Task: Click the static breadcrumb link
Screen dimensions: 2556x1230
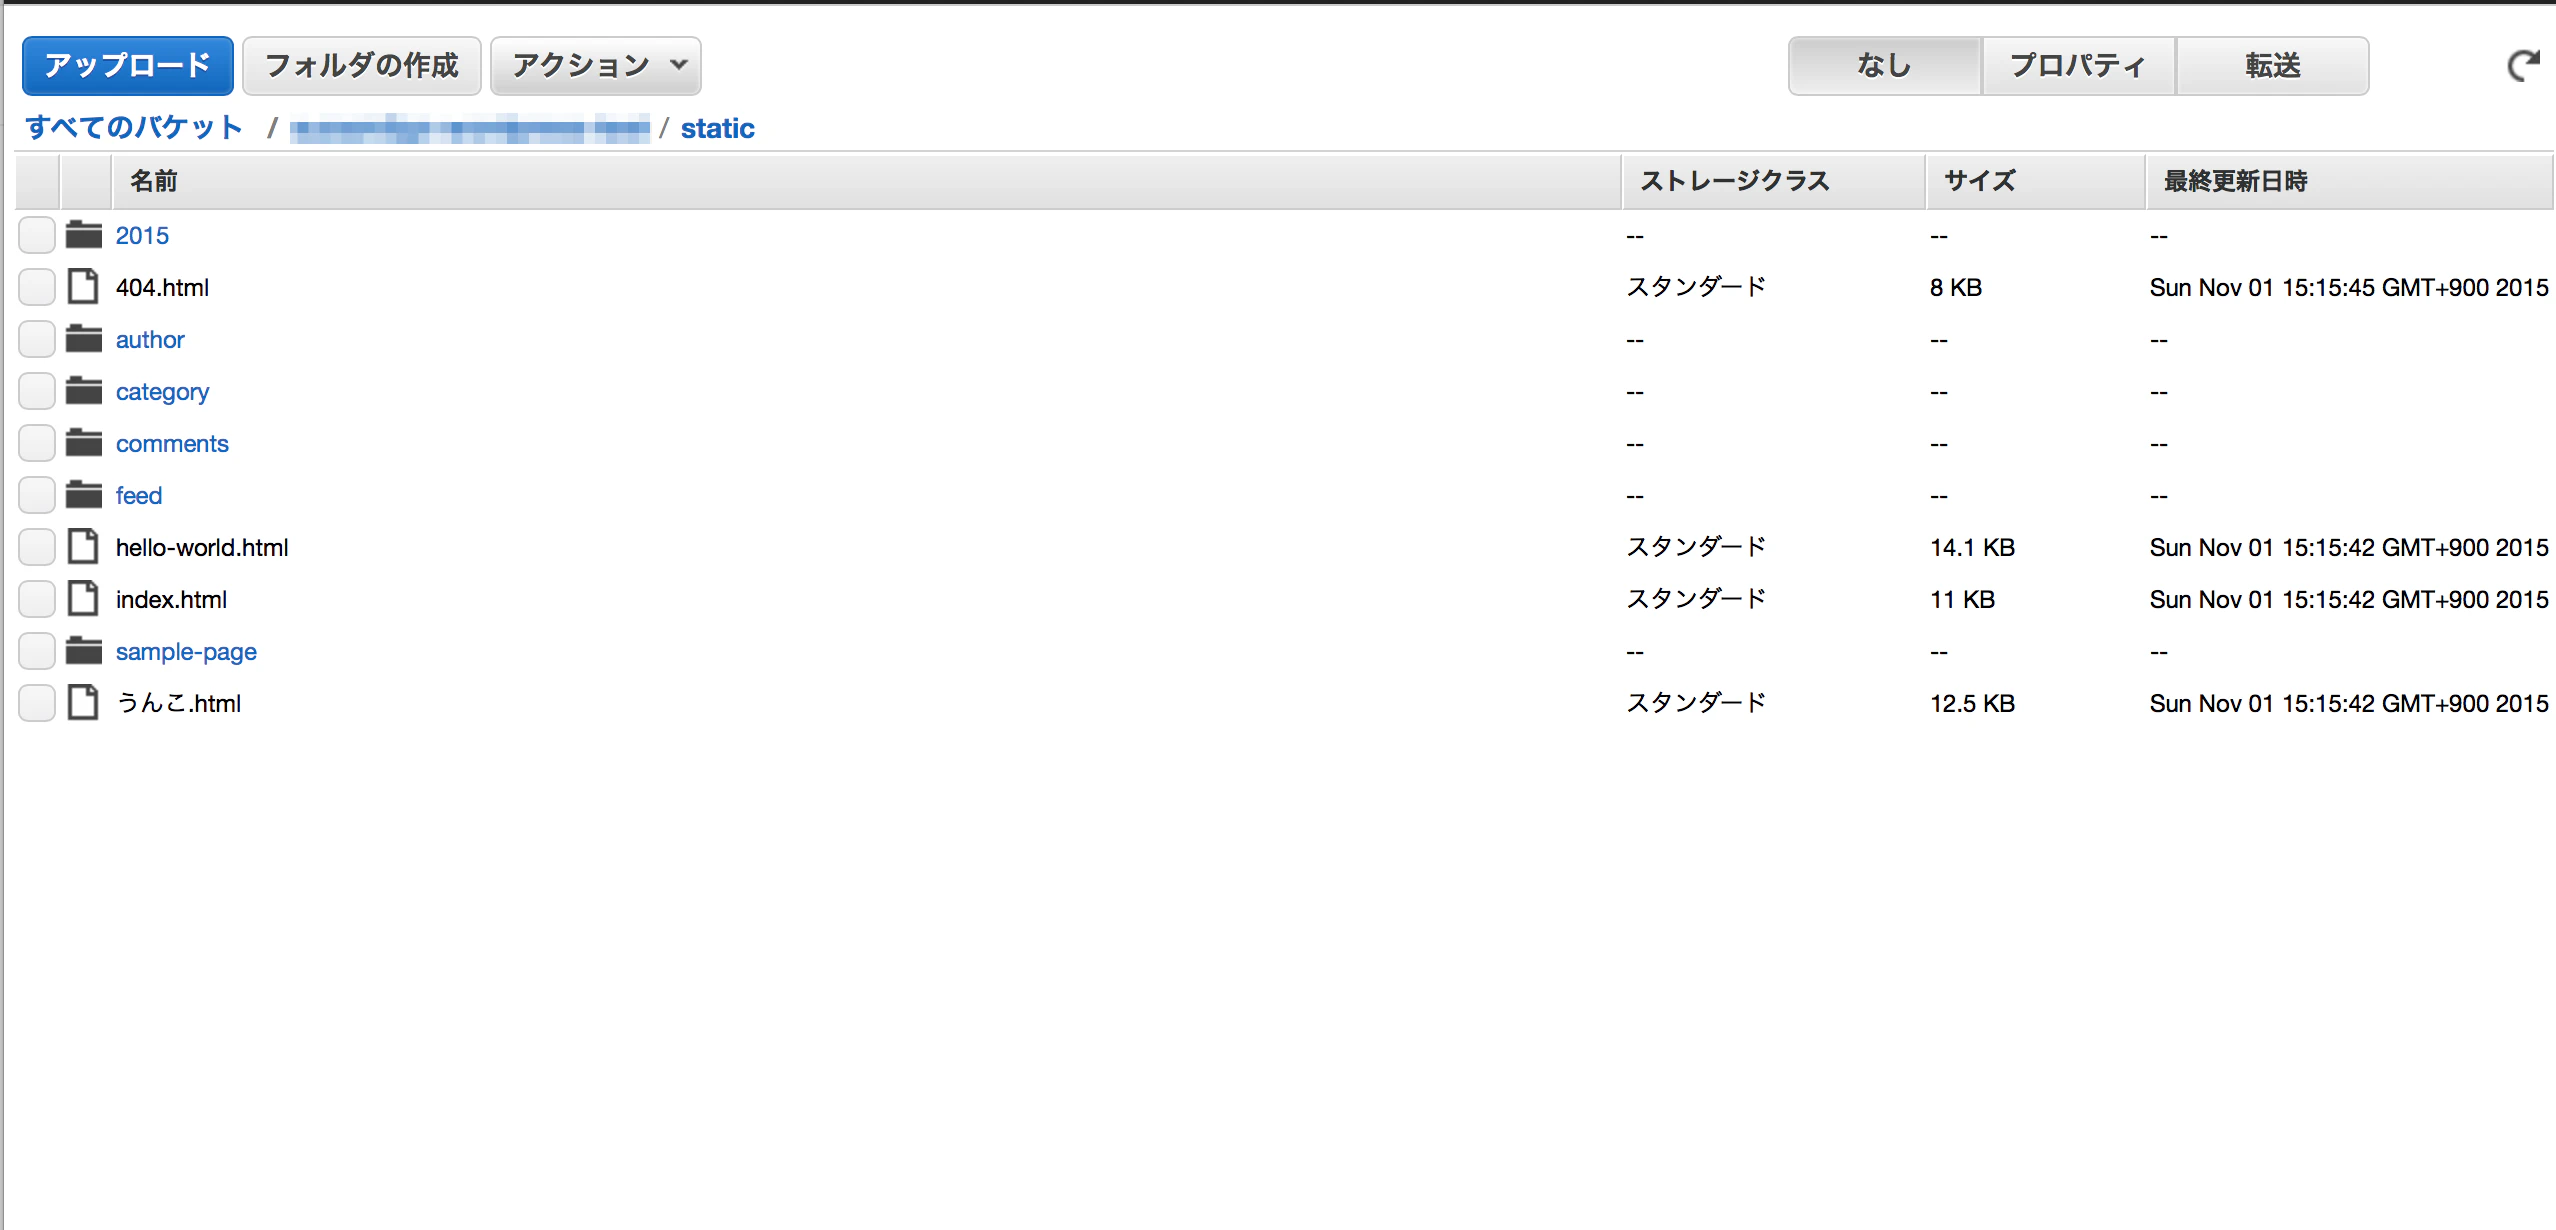Action: (718, 128)
